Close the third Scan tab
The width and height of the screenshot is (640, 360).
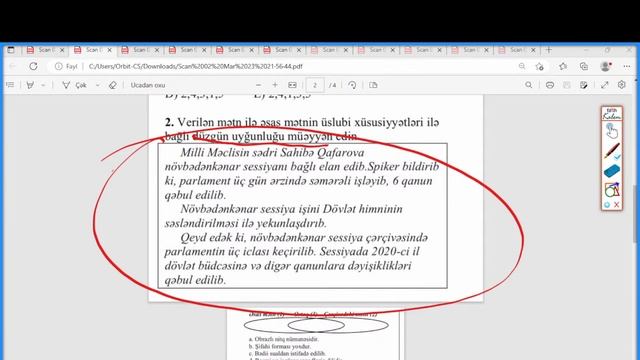point(157,50)
